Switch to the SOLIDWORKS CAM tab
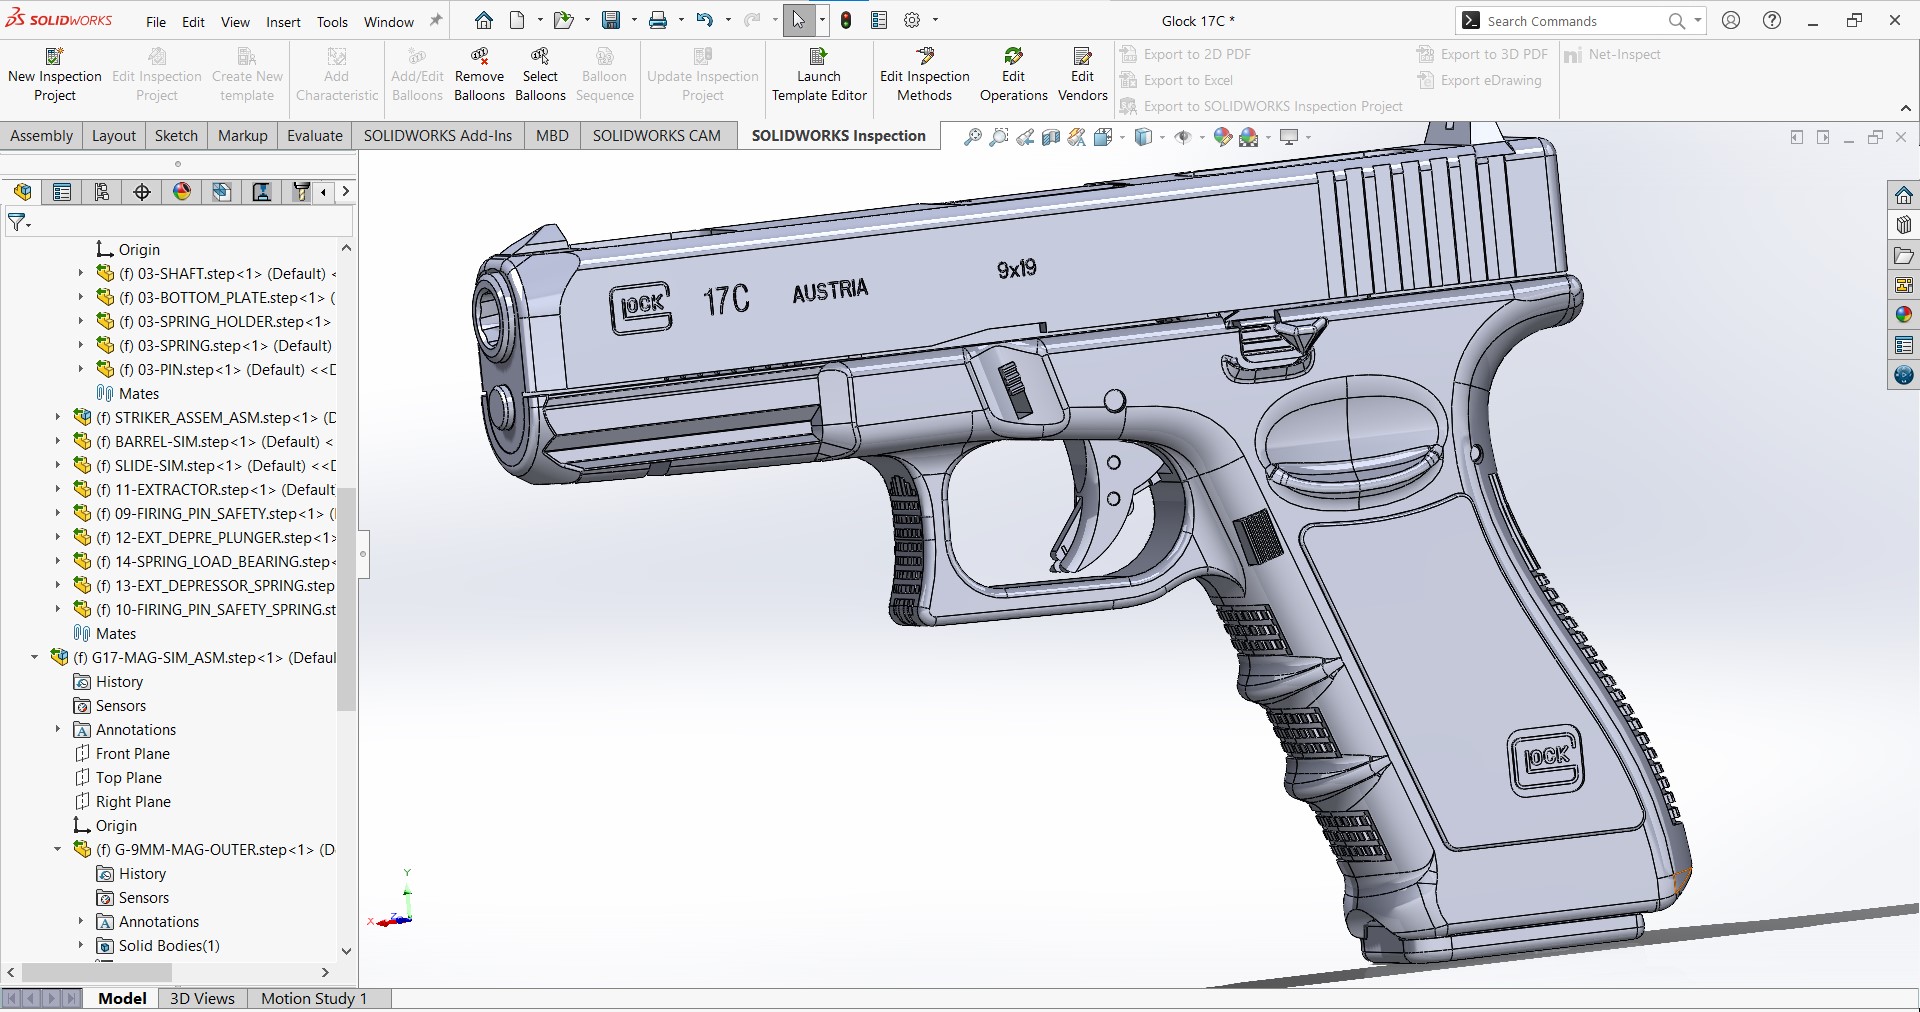This screenshot has height=1012, width=1920. pyautogui.click(x=656, y=136)
